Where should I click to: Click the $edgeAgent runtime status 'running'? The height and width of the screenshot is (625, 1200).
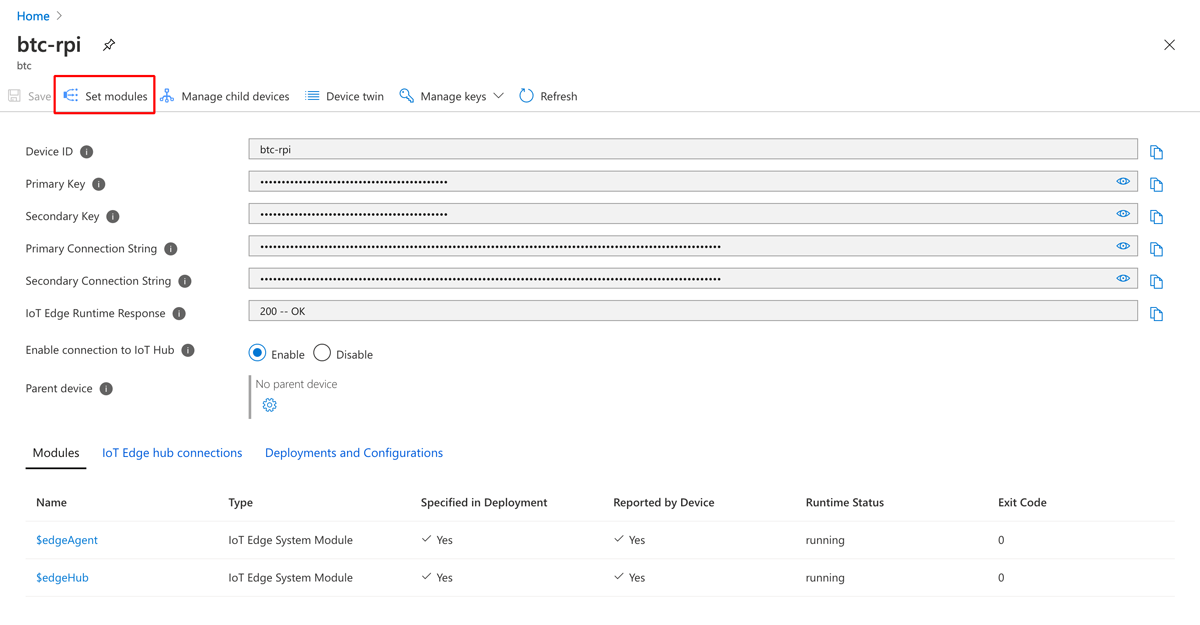pos(825,540)
